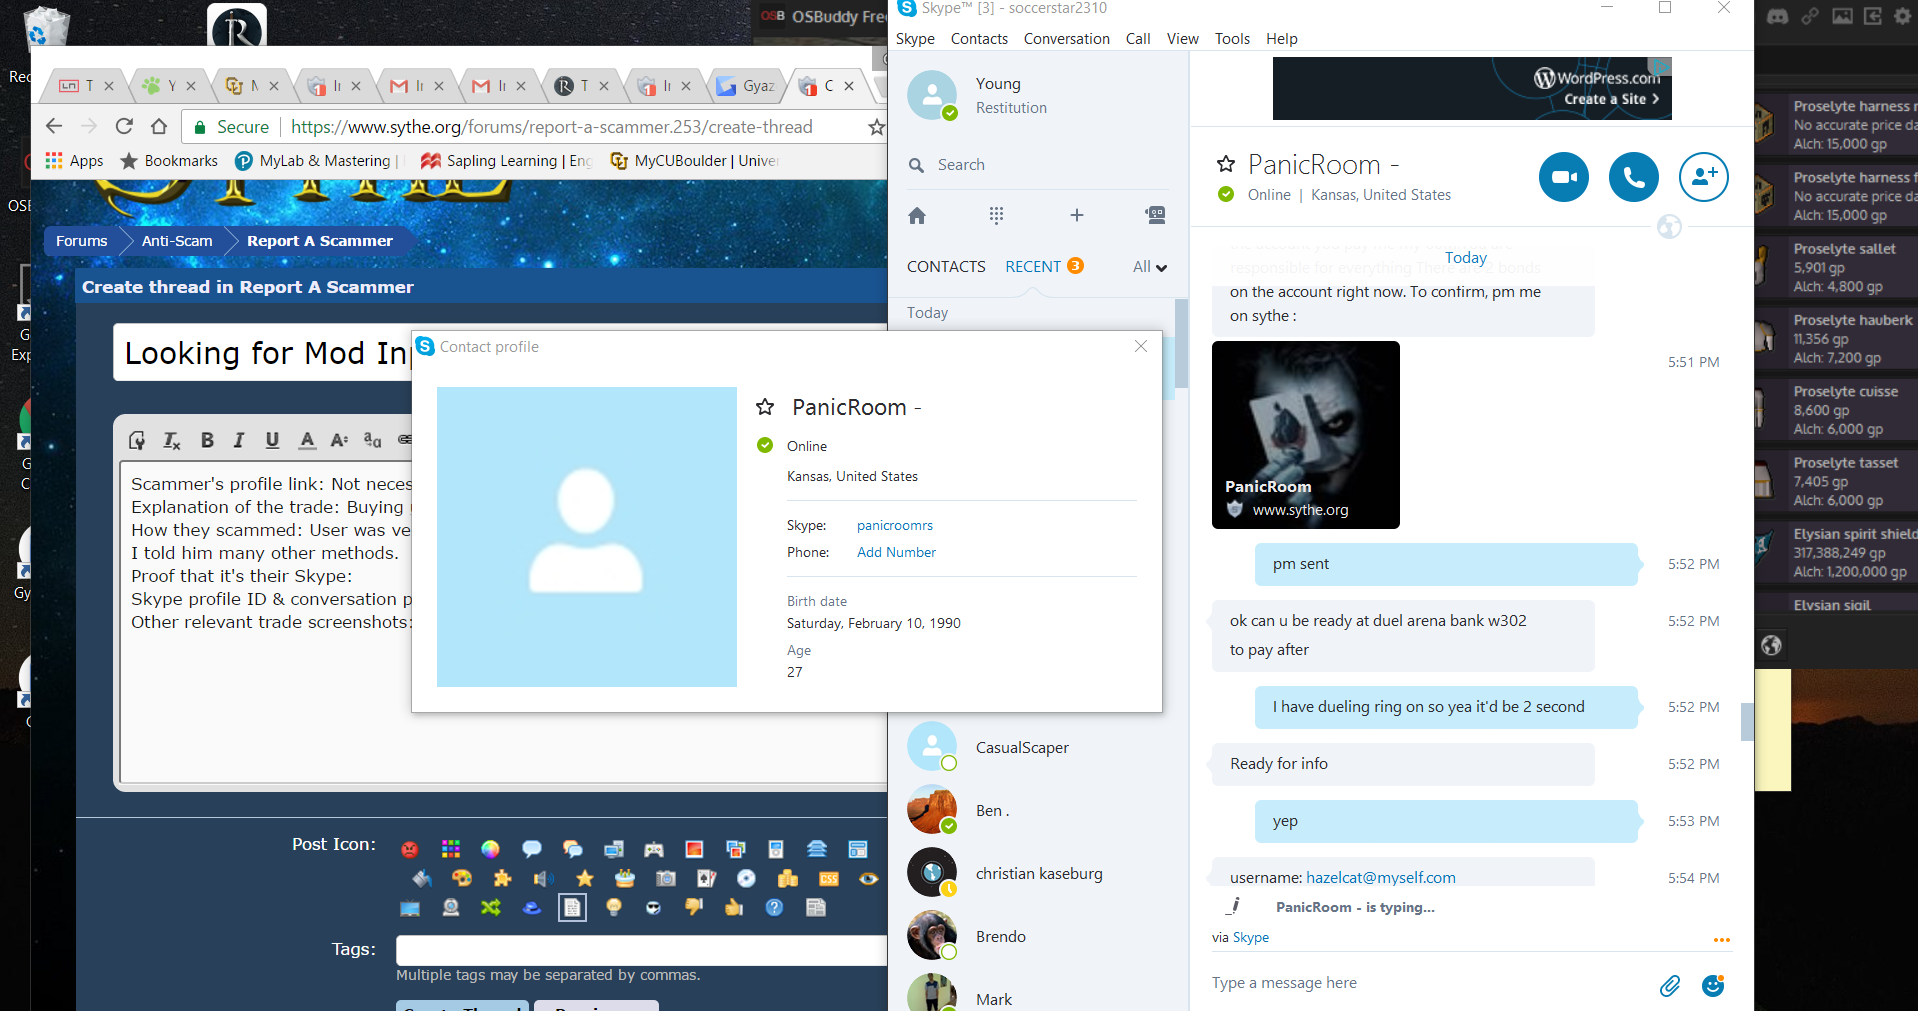Viewport: 1918px width, 1011px height.
Task: Close the Contact profile dialog
Action: [1141, 346]
